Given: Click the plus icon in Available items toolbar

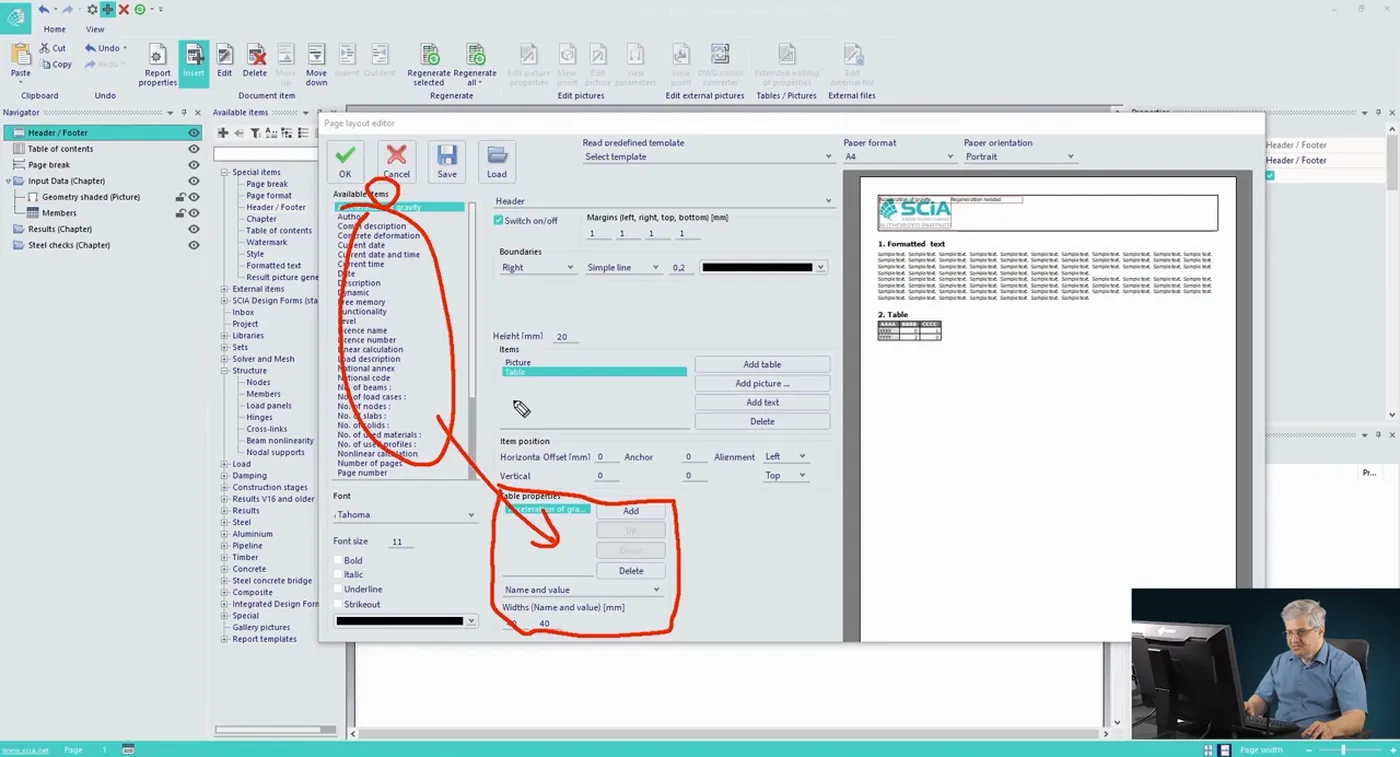Looking at the screenshot, I should 223,132.
